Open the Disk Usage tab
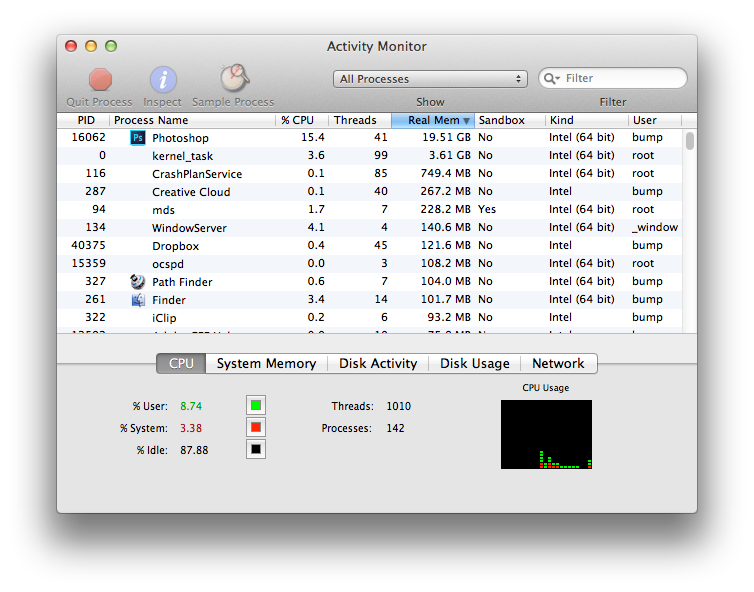The height and width of the screenshot is (592, 754). click(x=475, y=364)
